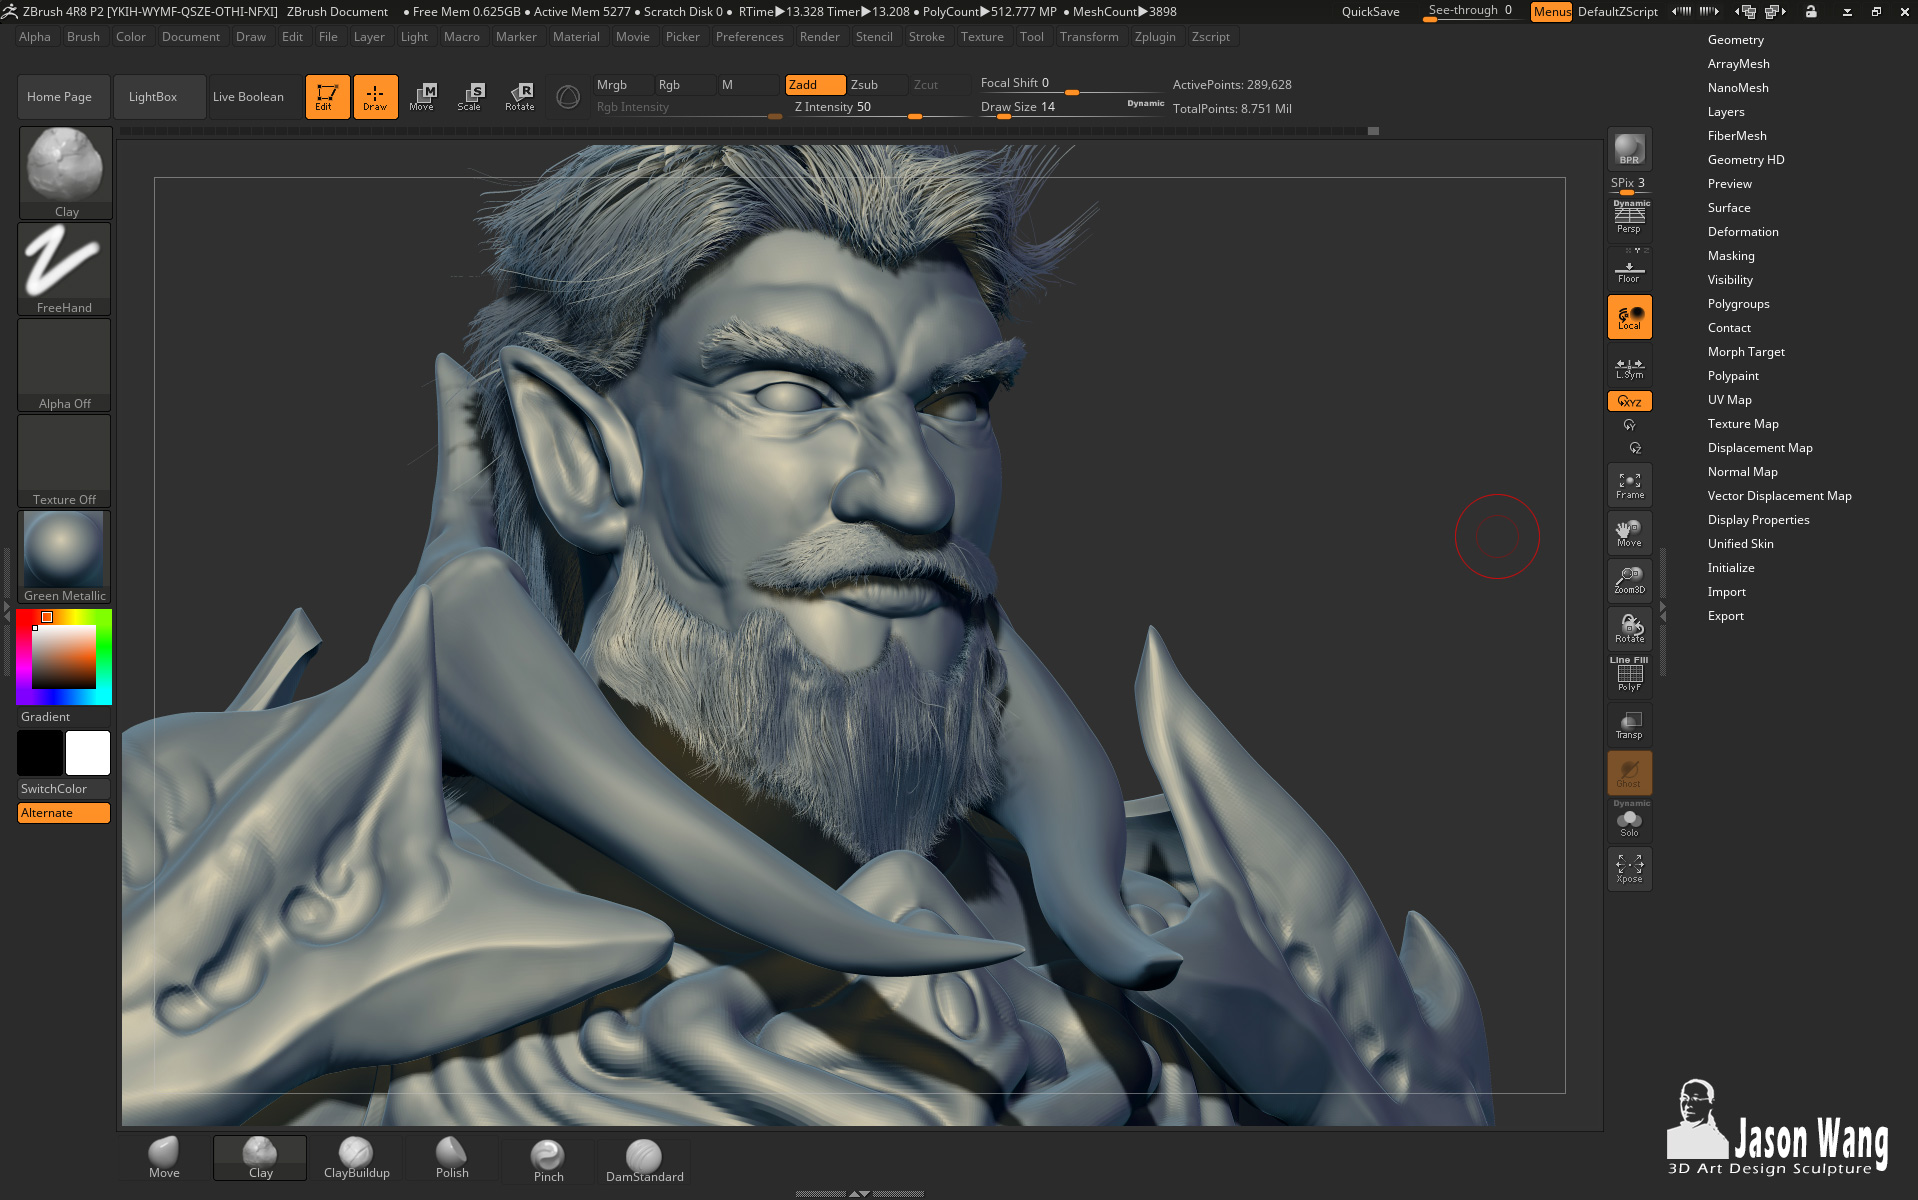Image resolution: width=1918 pixels, height=1200 pixels.
Task: Activate the Scale gizmo tool
Action: click(469, 97)
